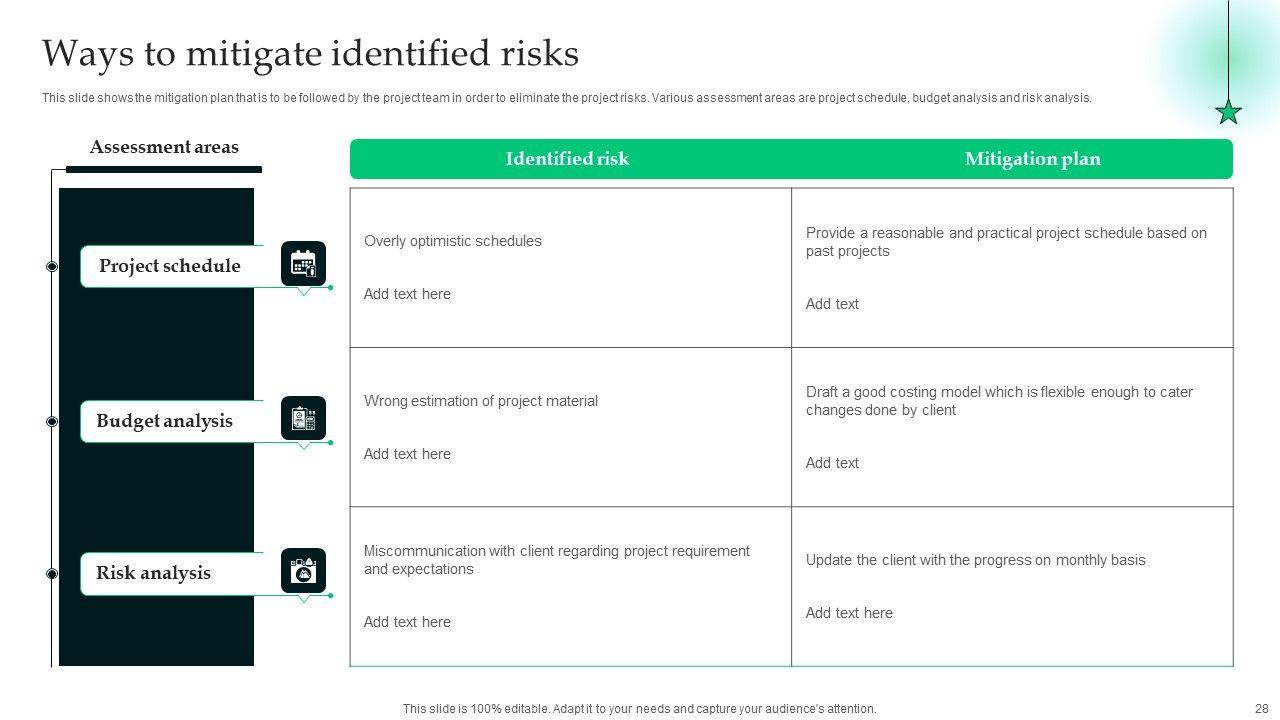Select the Project schedule timeline bullet
This screenshot has height=720, width=1280.
pyautogui.click(x=52, y=266)
